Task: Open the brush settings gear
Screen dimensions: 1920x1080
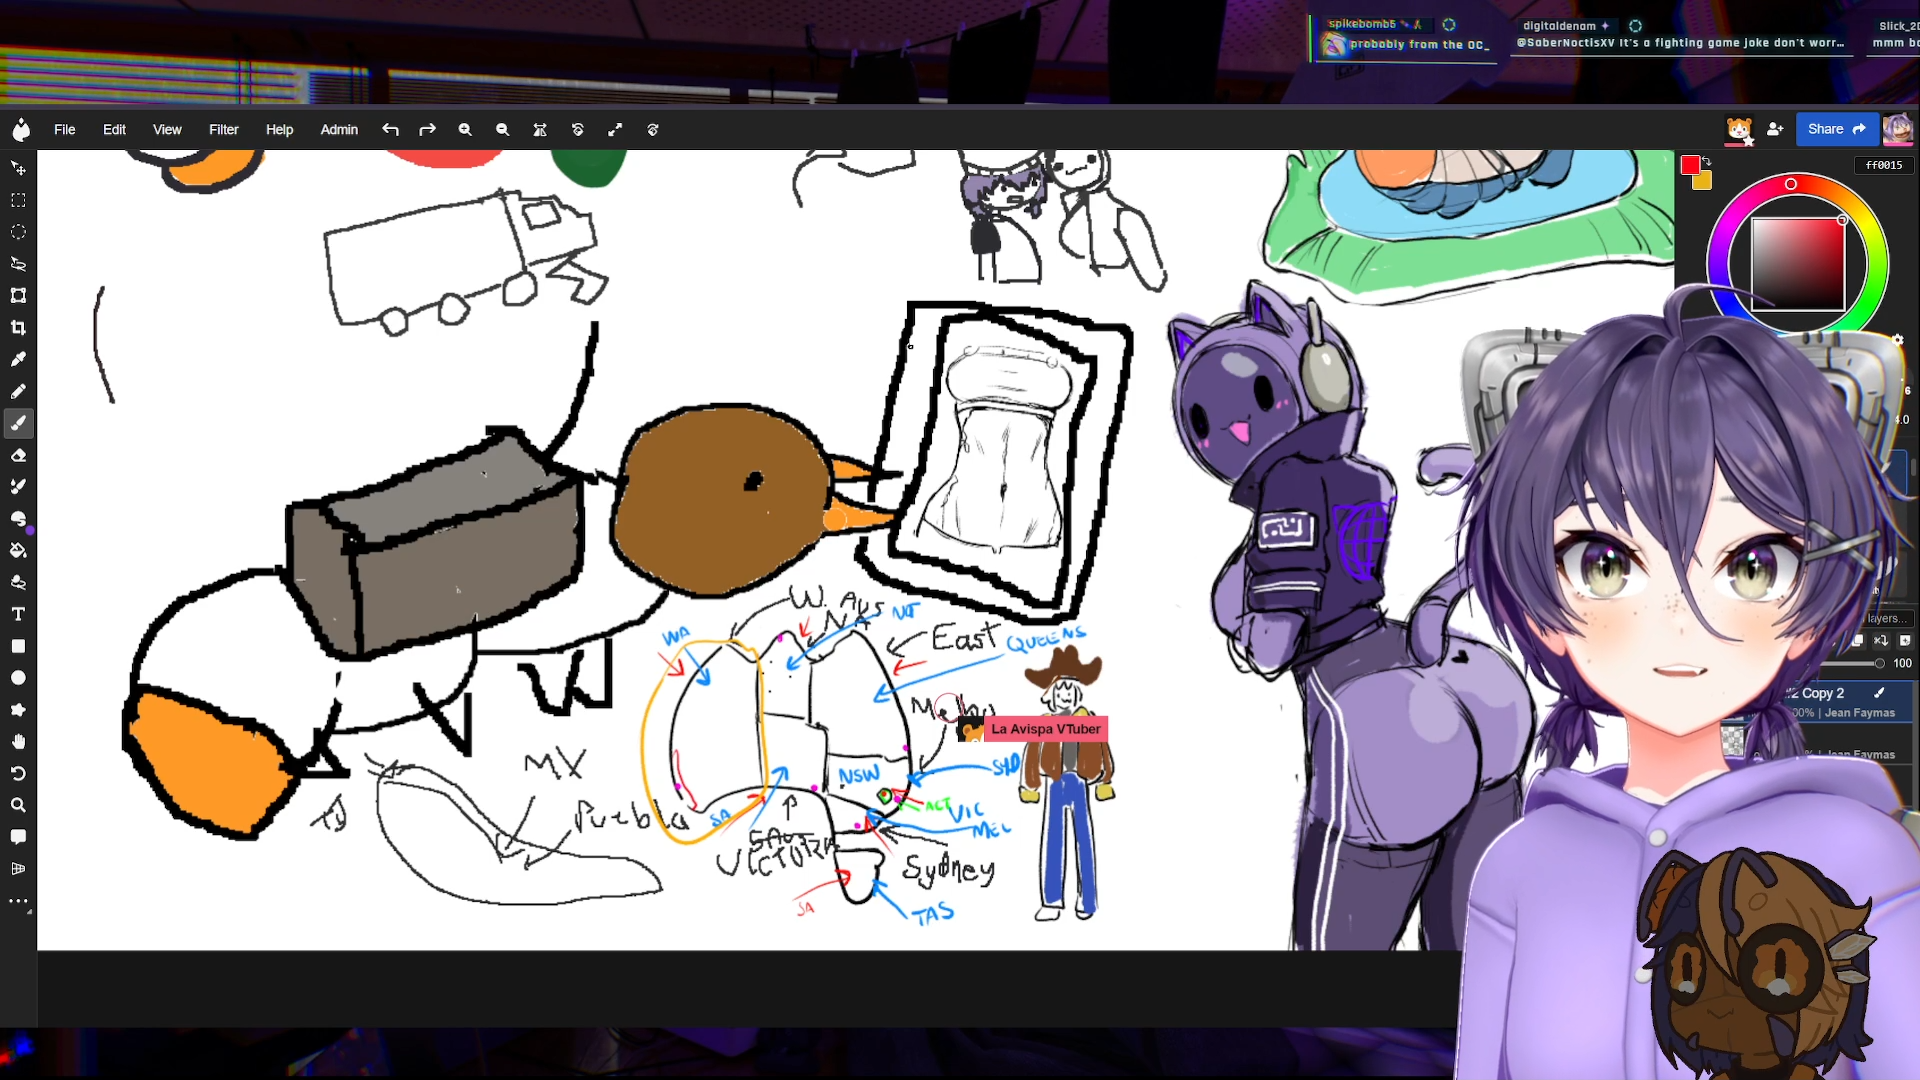Action: [1897, 340]
